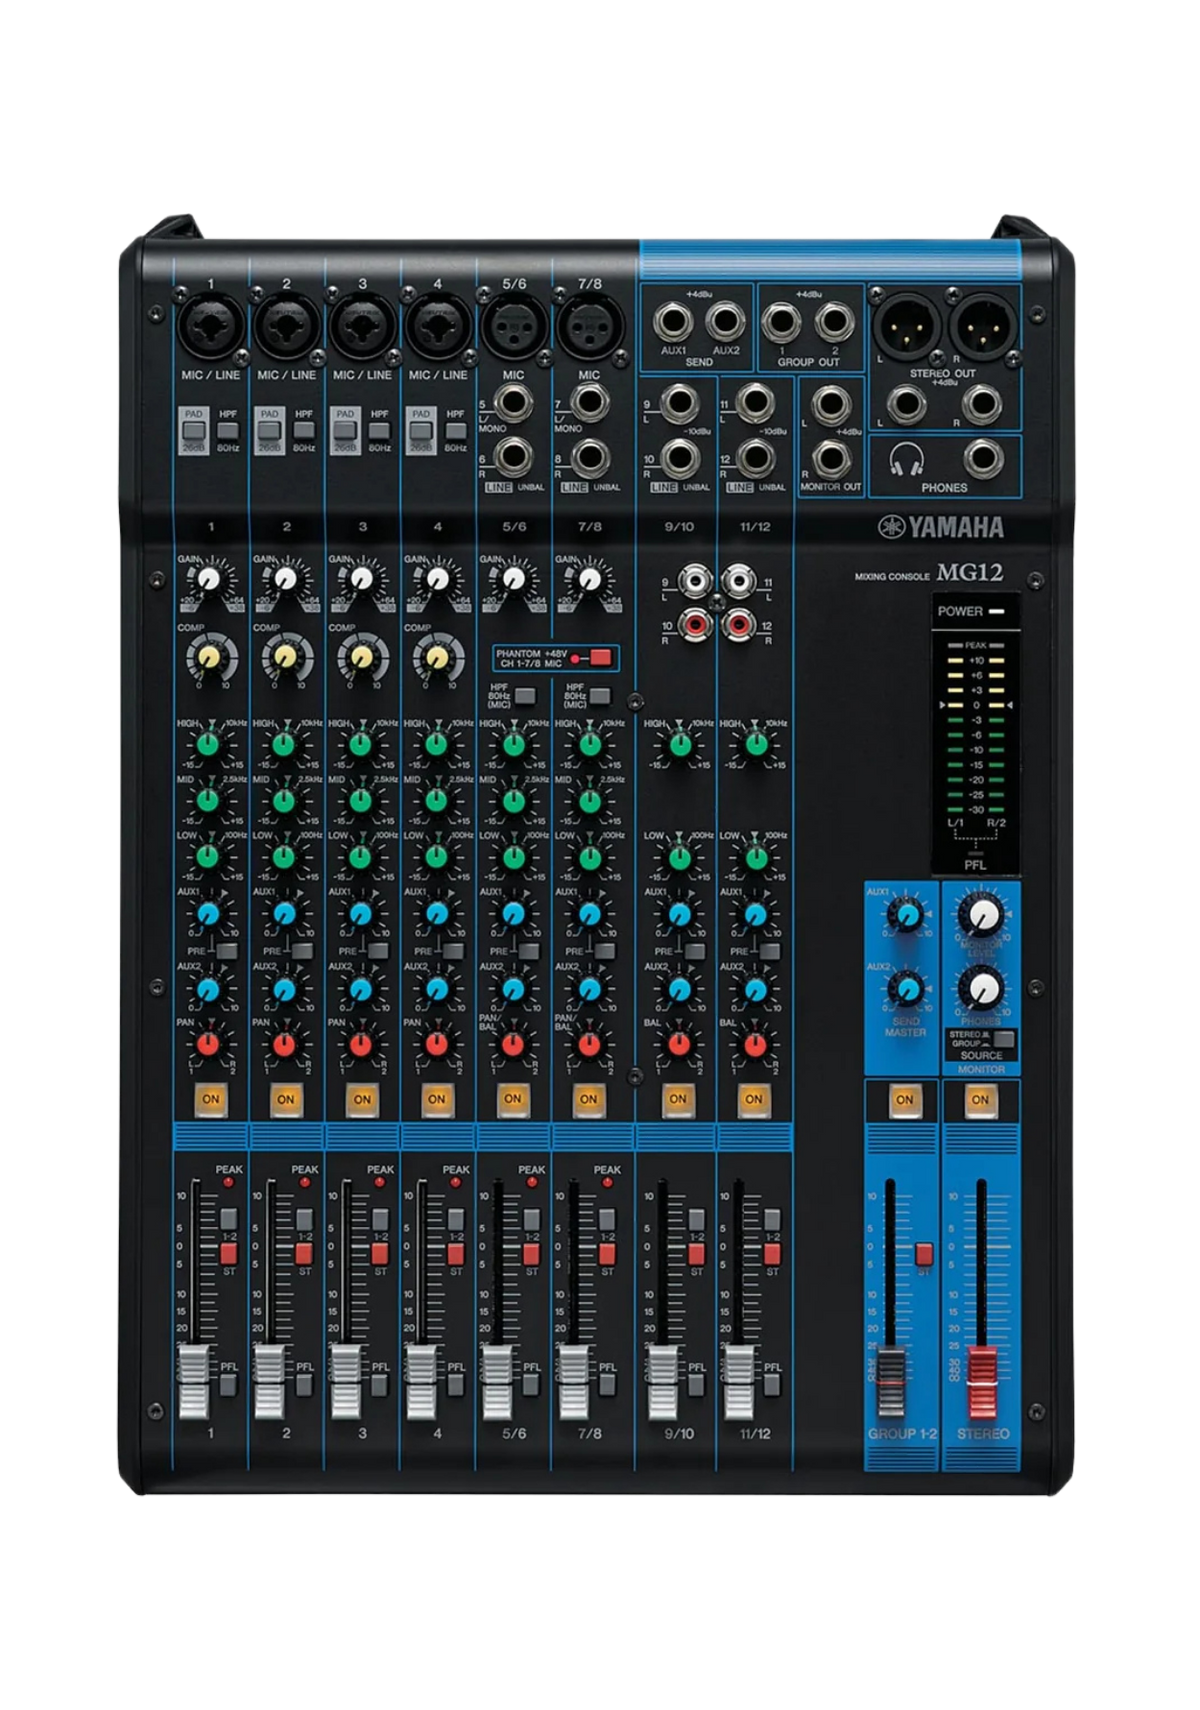The width and height of the screenshot is (1200, 1710).
Task: Click the Yamaha tuning-fork logo
Action: click(x=890, y=526)
